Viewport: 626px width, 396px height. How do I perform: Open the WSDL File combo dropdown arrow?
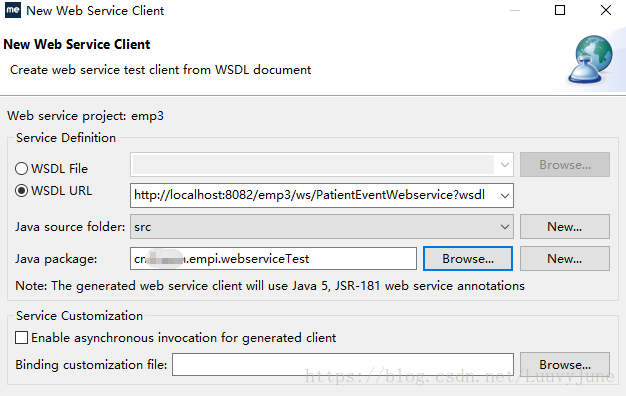(505, 164)
